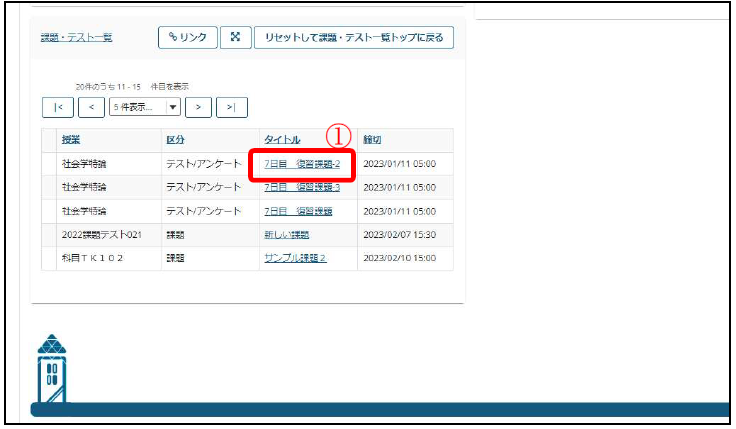Select the 2022課題テスト021 row cell
This screenshot has width=736, height=429.
coord(103,235)
